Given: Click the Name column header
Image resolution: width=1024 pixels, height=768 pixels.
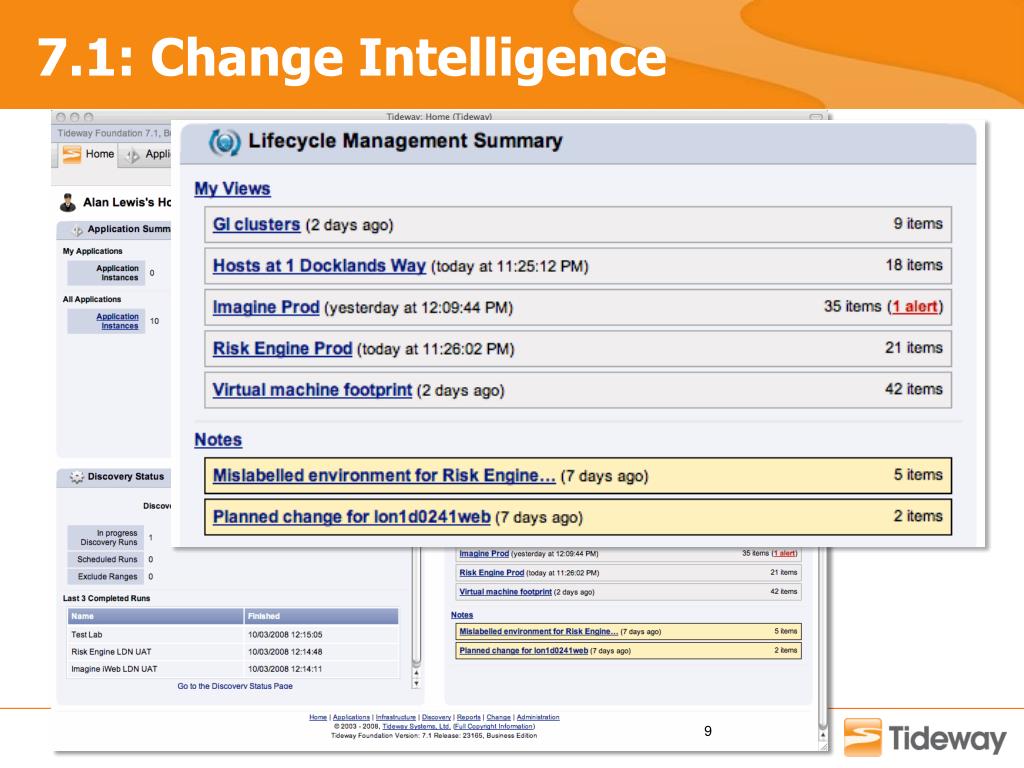Looking at the screenshot, I should 155,616.
